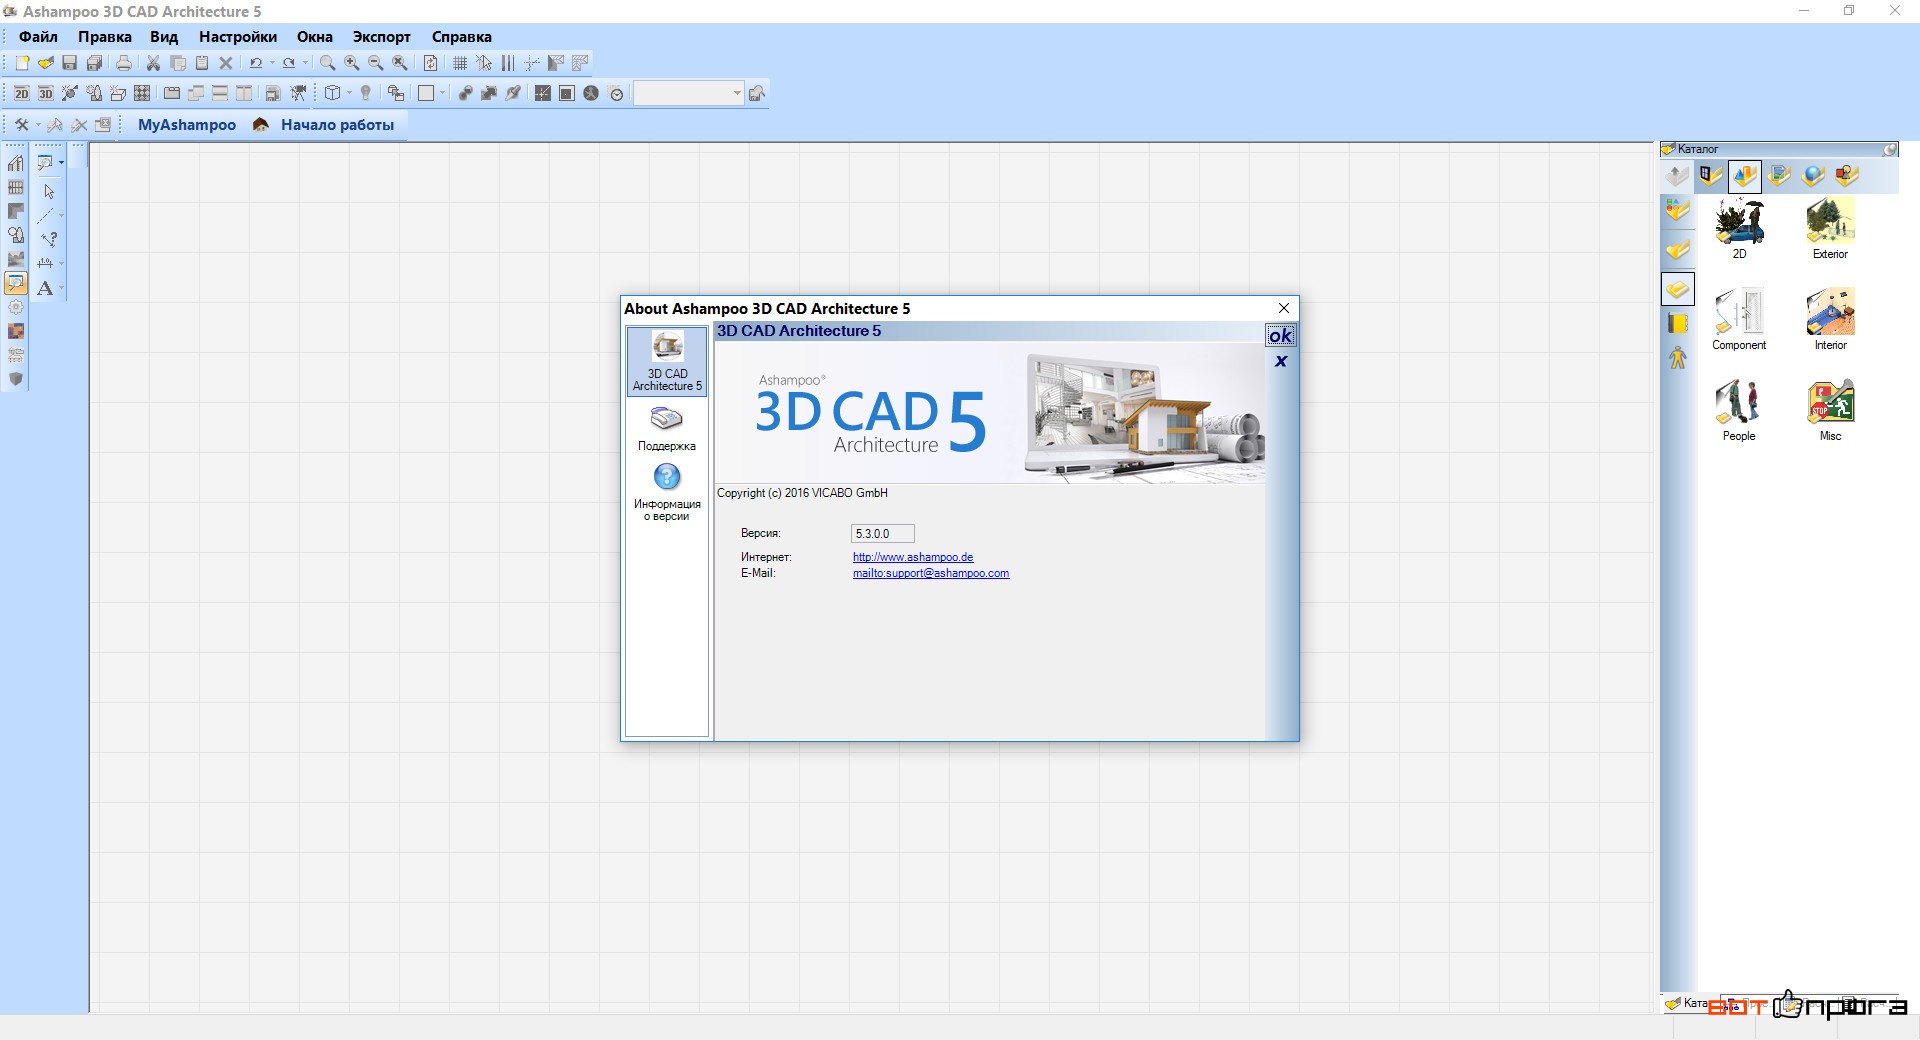Click the Open file folder icon
The height and width of the screenshot is (1040, 1920).
[x=46, y=63]
